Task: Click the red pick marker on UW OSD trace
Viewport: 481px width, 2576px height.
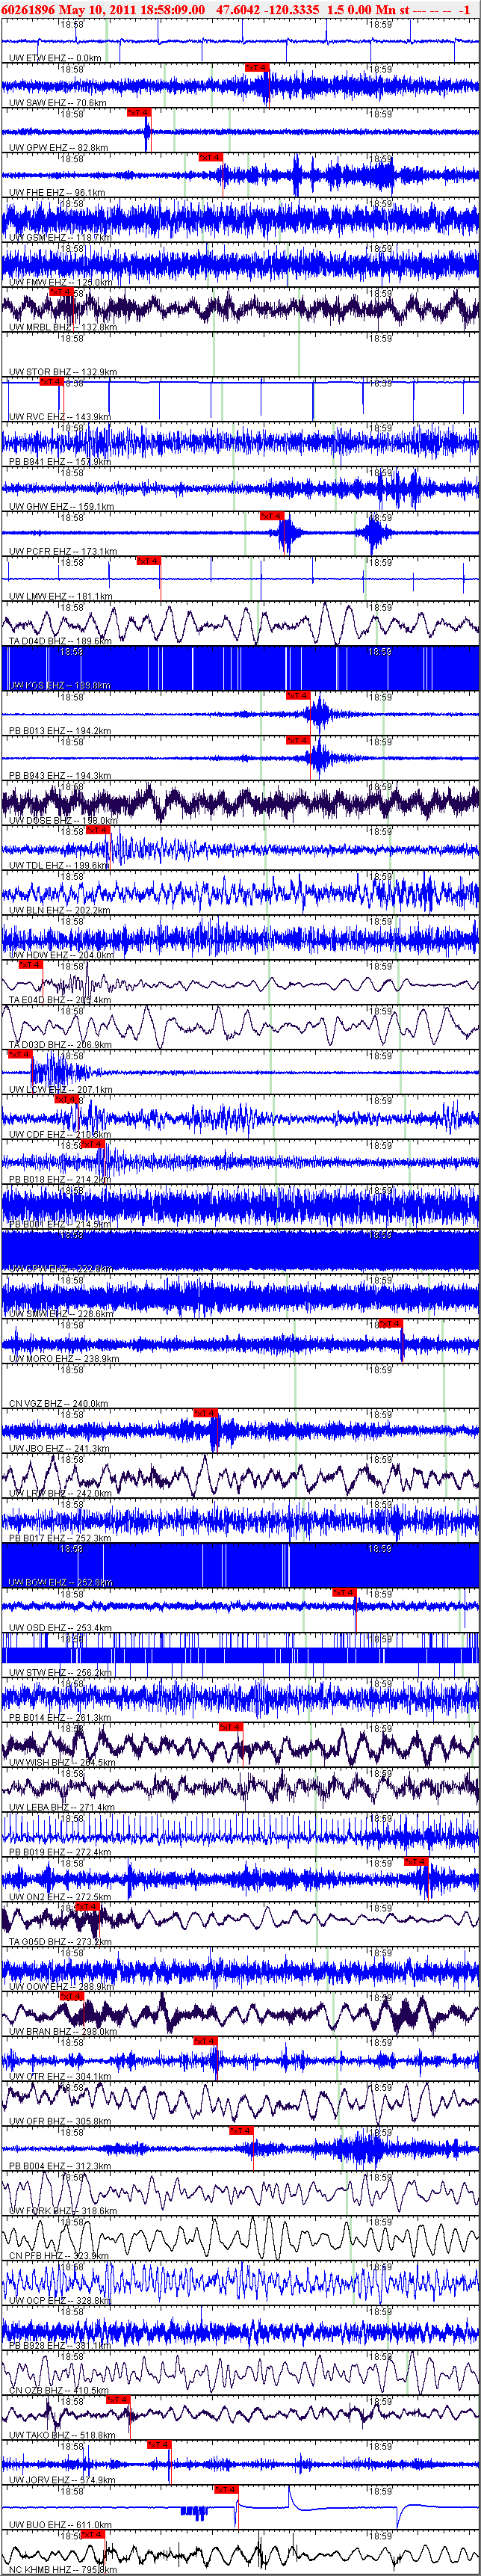Action: click(344, 1592)
